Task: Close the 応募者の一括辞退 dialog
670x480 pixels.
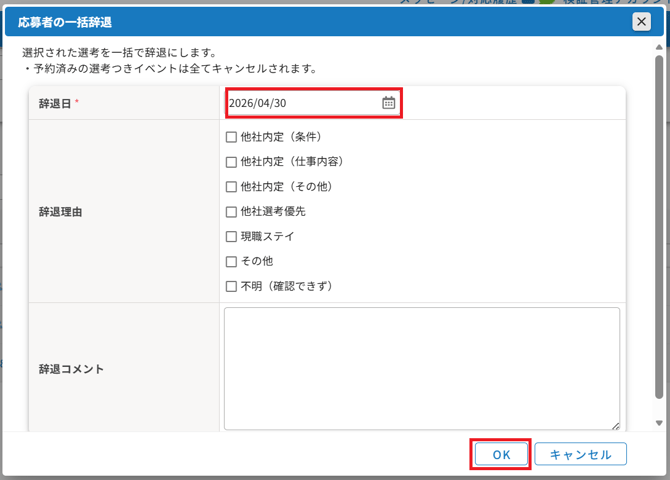Action: point(641,21)
